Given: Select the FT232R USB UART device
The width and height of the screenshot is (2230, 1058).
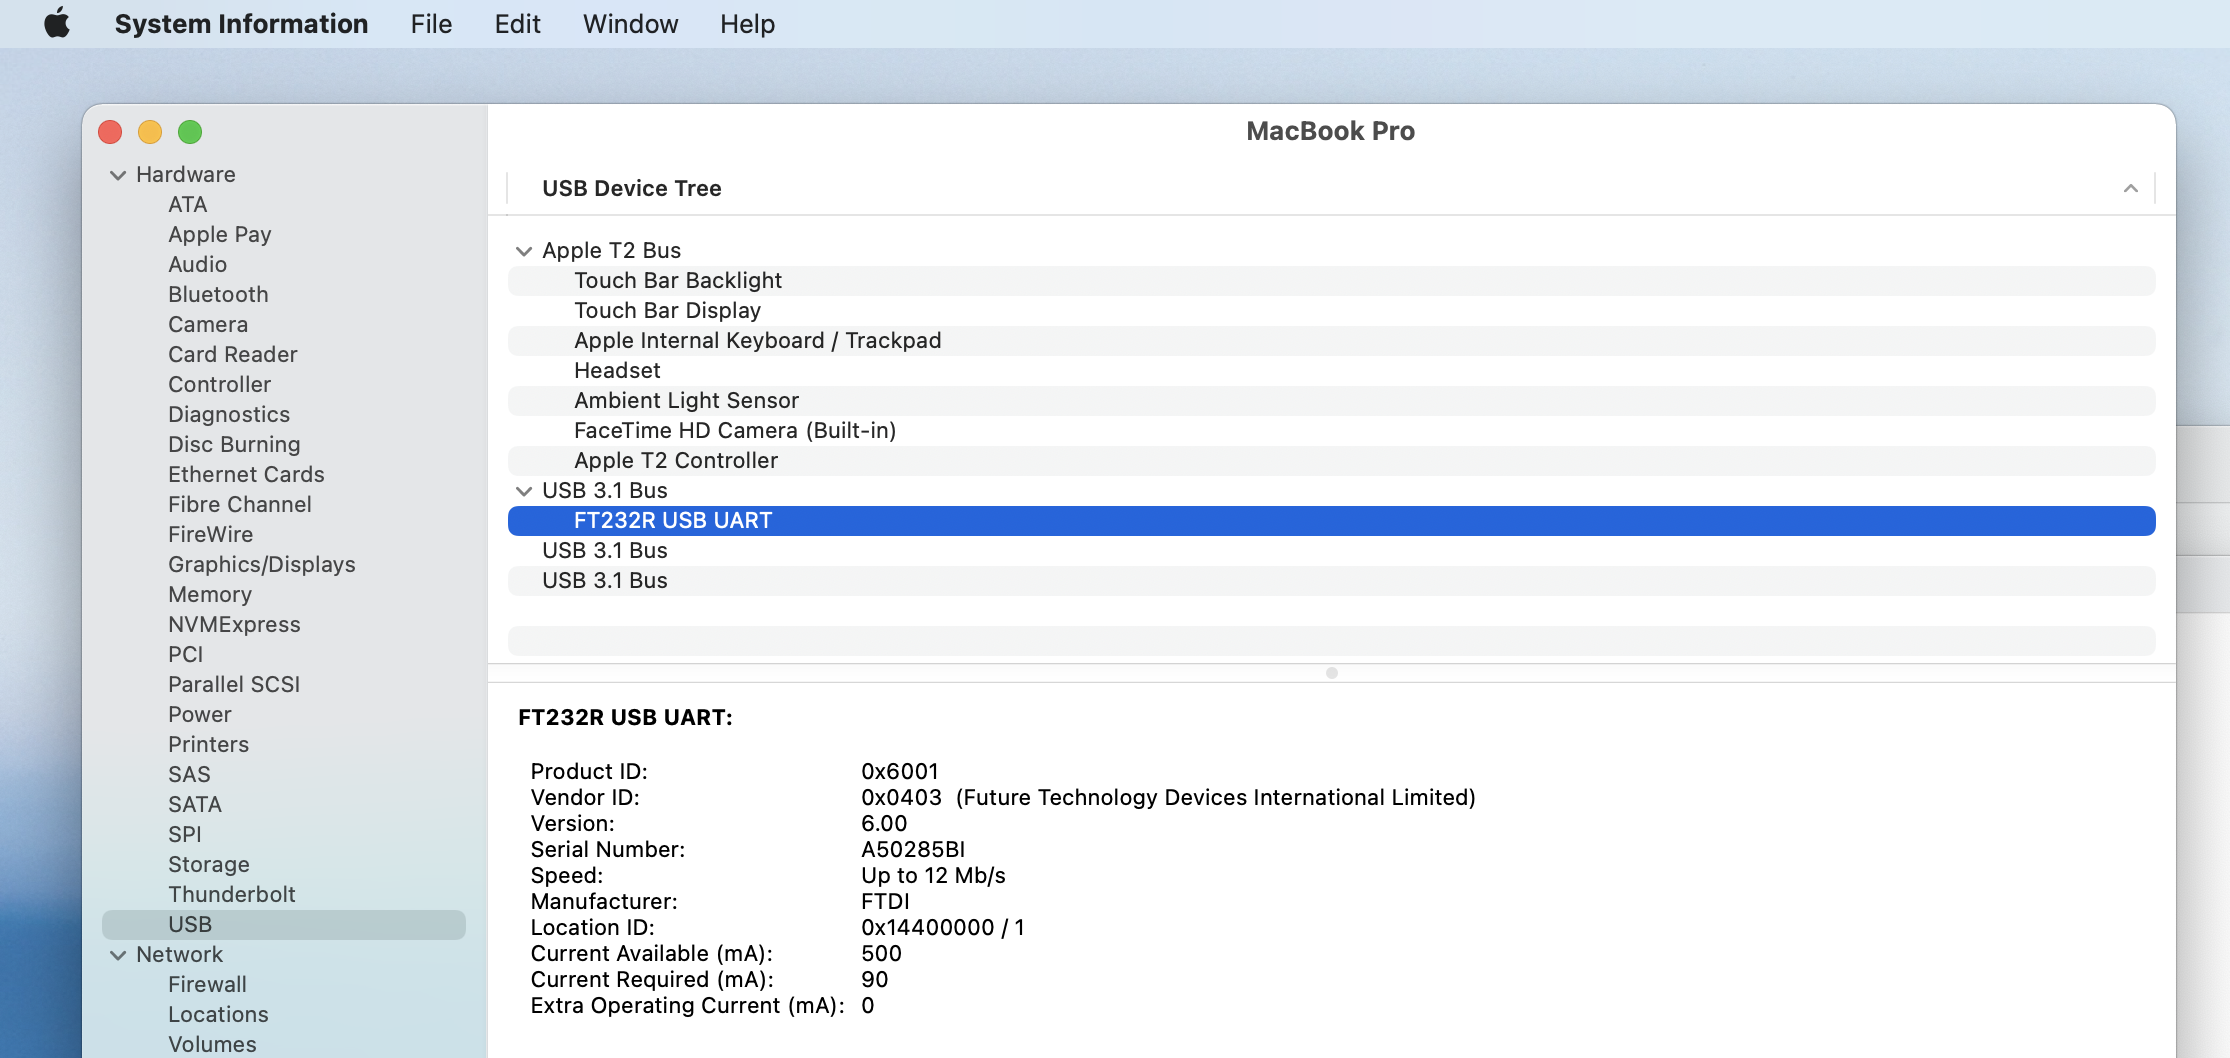Looking at the screenshot, I should [x=1331, y=521].
